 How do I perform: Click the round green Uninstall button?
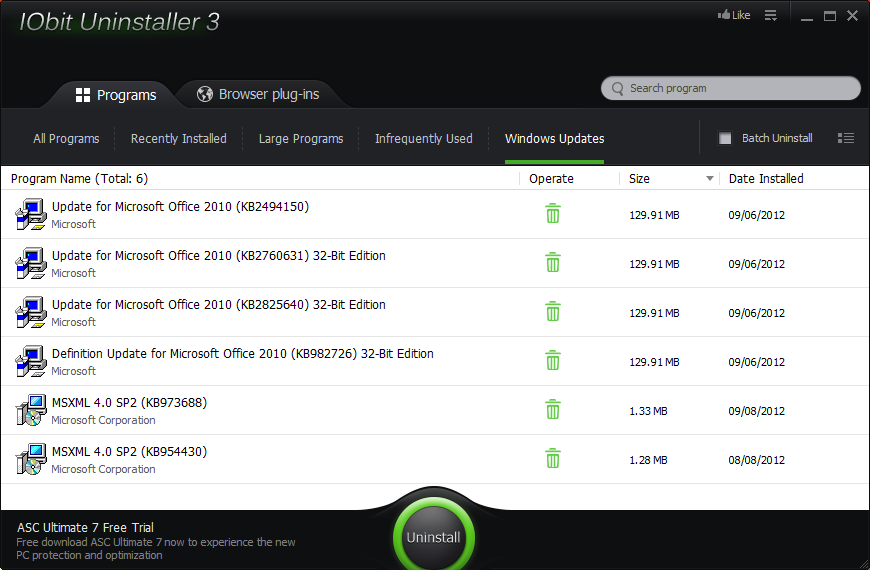click(433, 537)
